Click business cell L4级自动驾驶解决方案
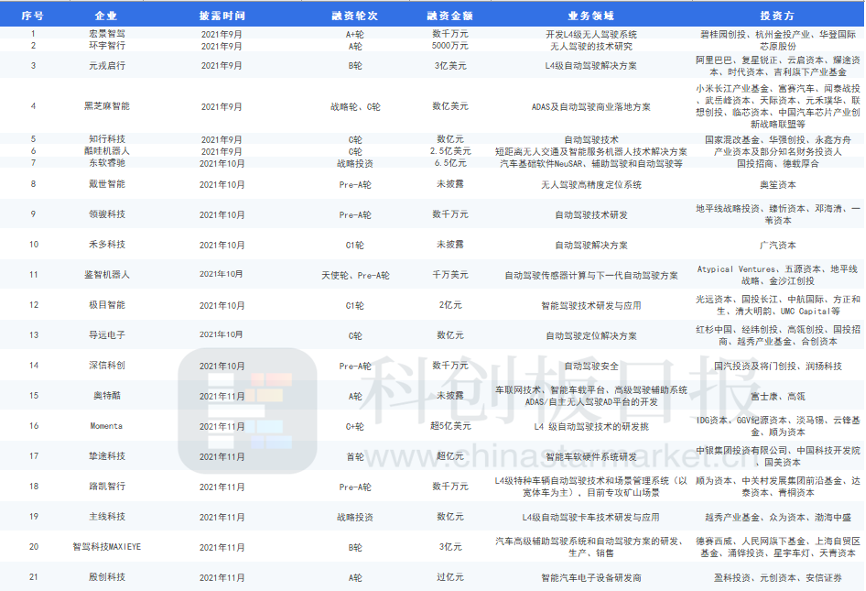The width and height of the screenshot is (866, 591). point(591,66)
